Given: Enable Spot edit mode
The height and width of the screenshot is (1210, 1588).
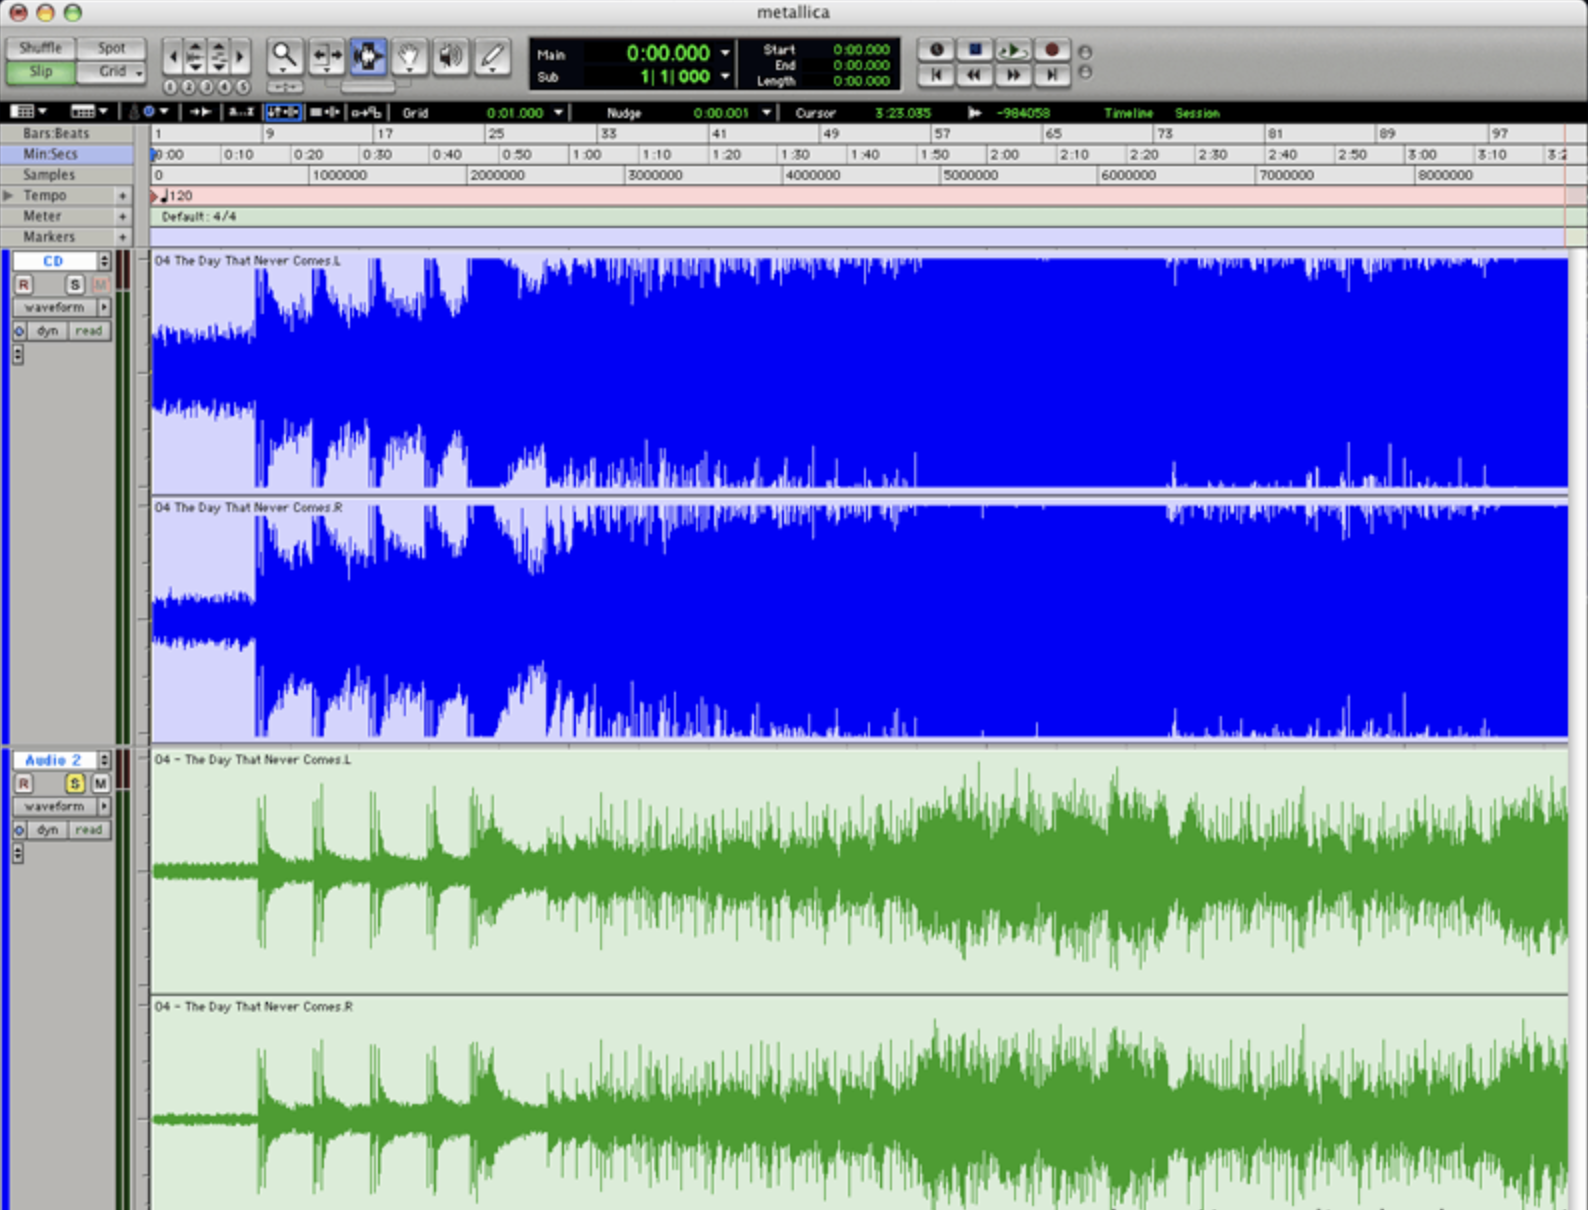Looking at the screenshot, I should click(111, 48).
